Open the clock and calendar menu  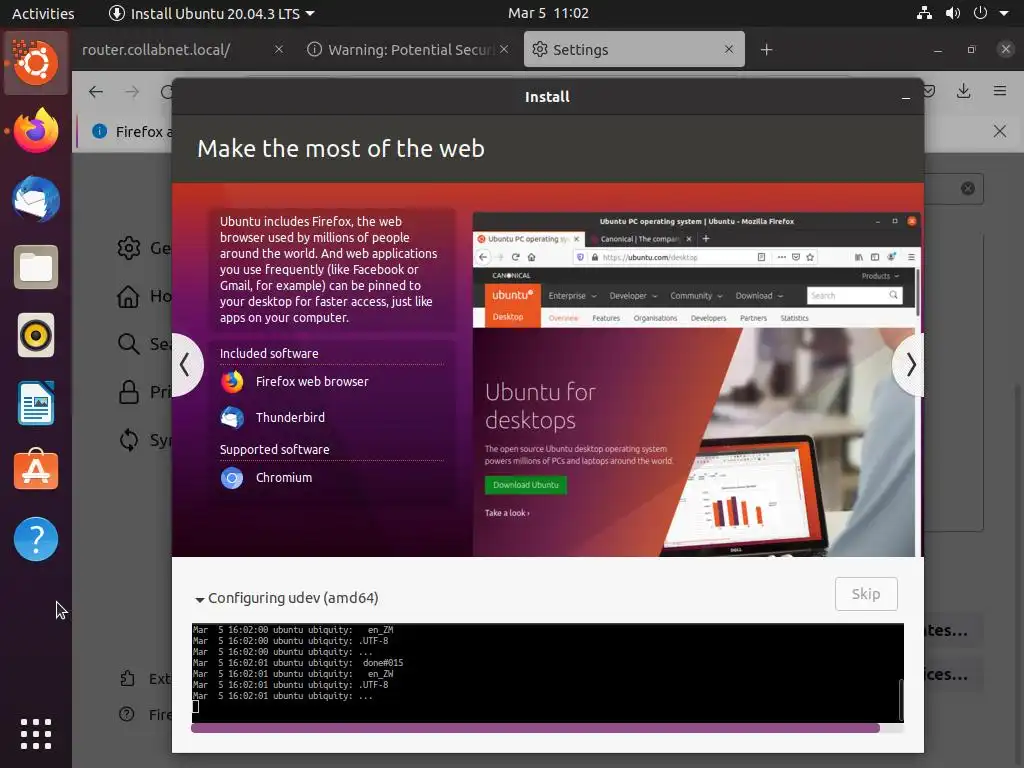[549, 13]
